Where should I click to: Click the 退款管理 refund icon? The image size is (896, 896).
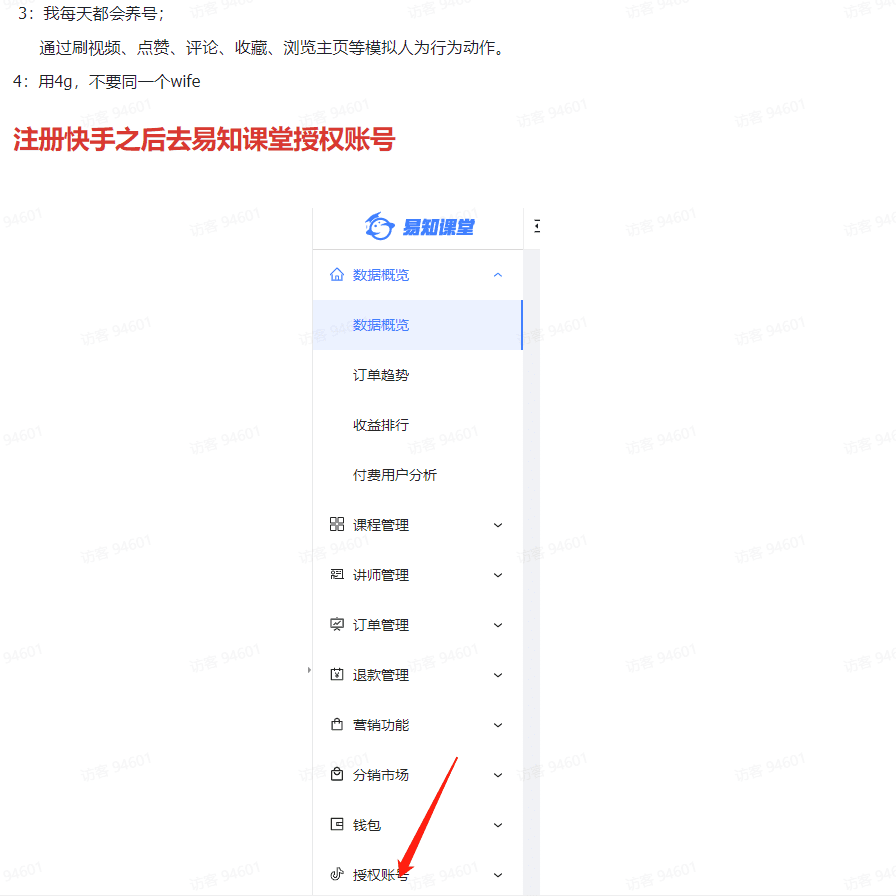[x=337, y=675]
